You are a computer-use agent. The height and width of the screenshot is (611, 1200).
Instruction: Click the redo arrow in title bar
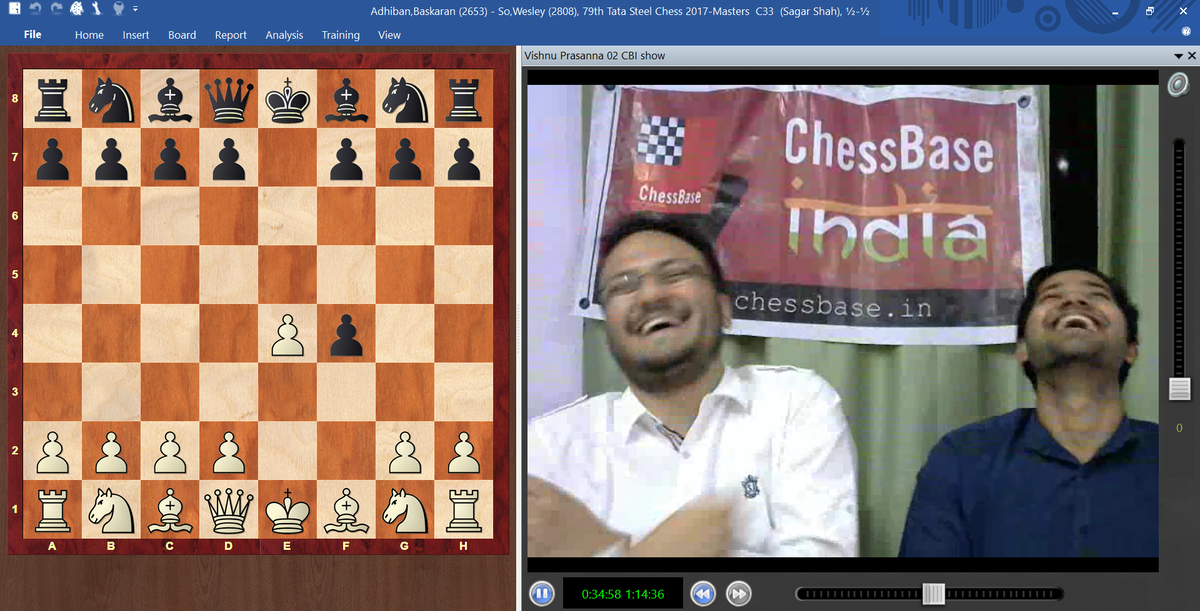tap(54, 10)
